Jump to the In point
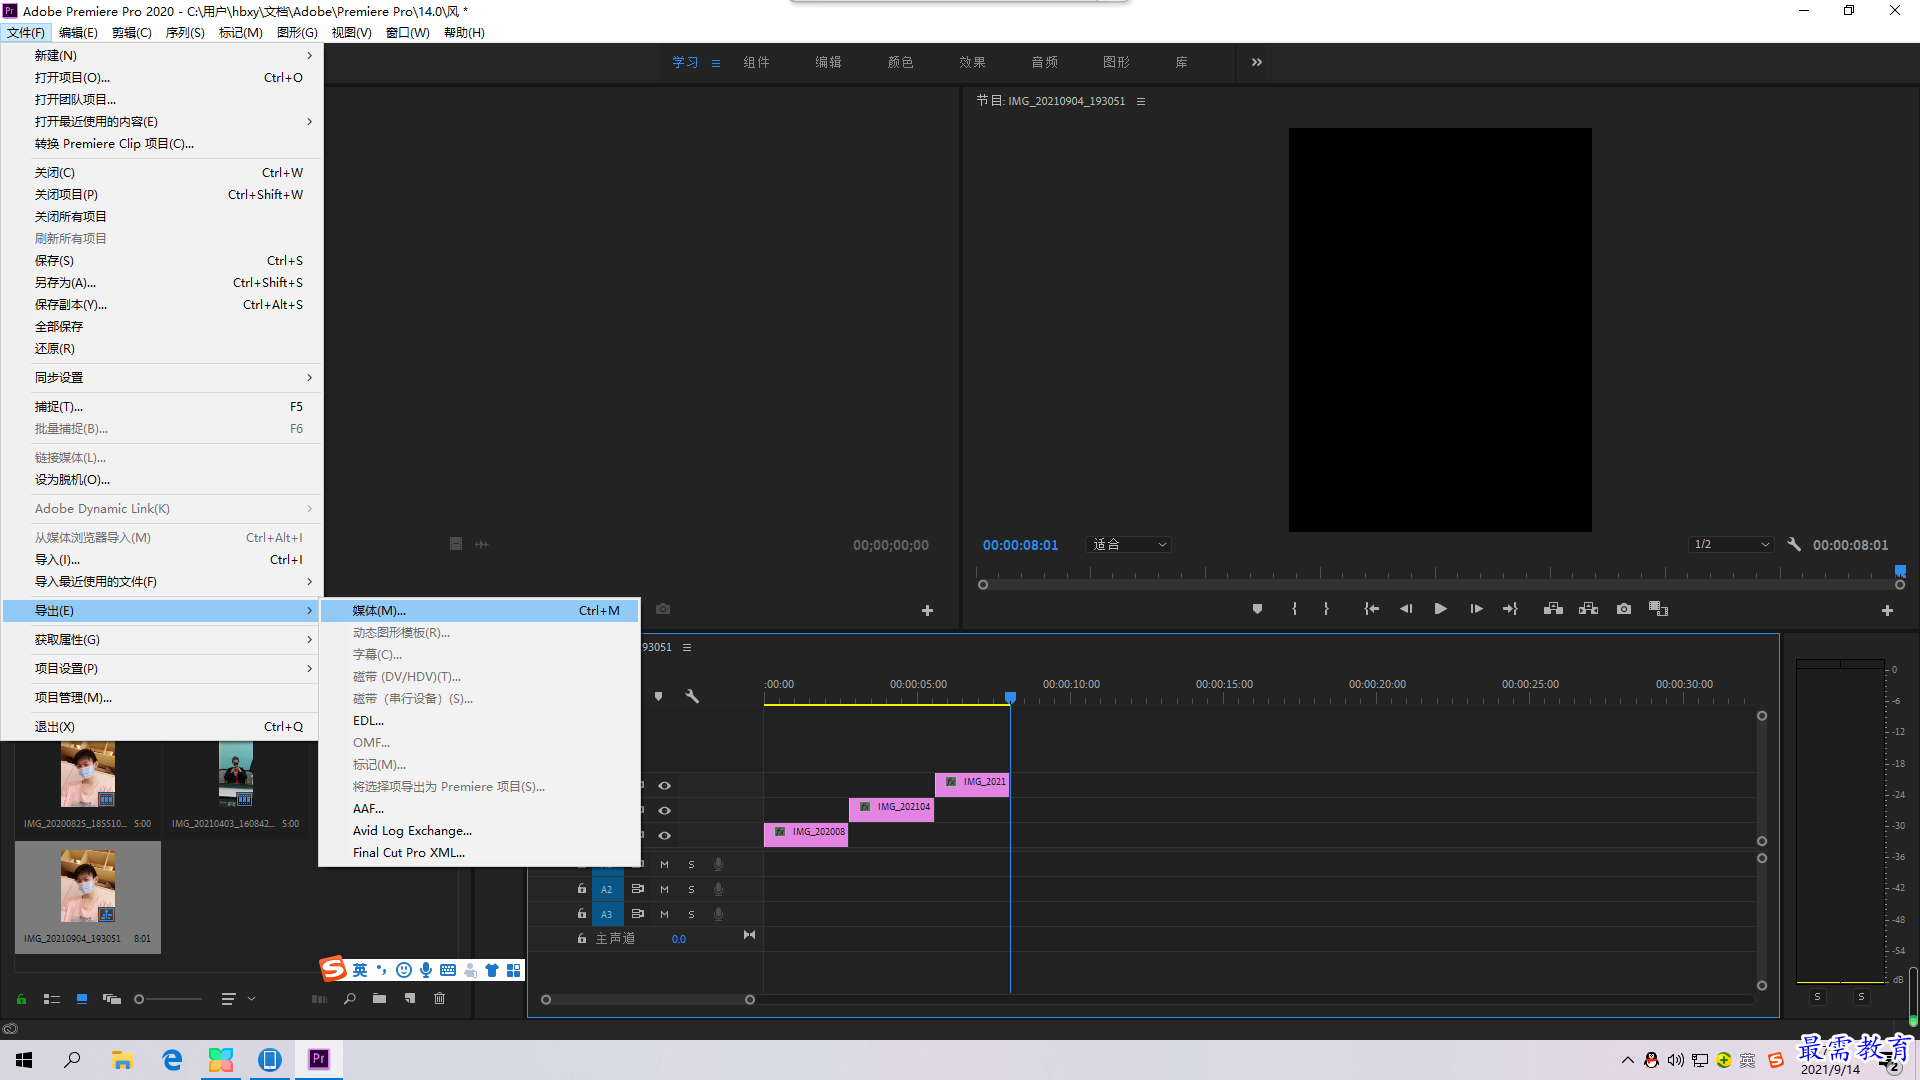Viewport: 1920px width, 1080px height. pyautogui.click(x=1372, y=609)
